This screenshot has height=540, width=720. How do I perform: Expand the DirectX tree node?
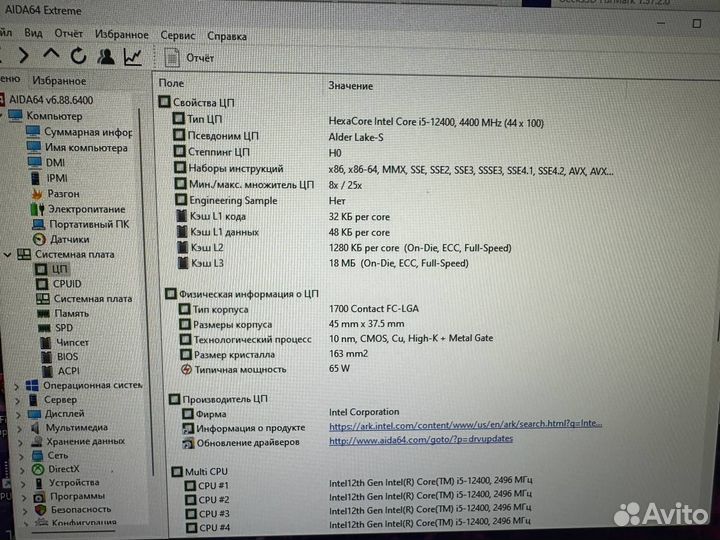pos(22,470)
